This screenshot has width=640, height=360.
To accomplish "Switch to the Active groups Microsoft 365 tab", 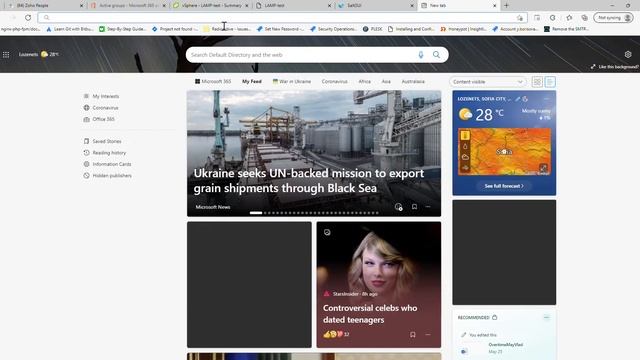I will 127,5.
